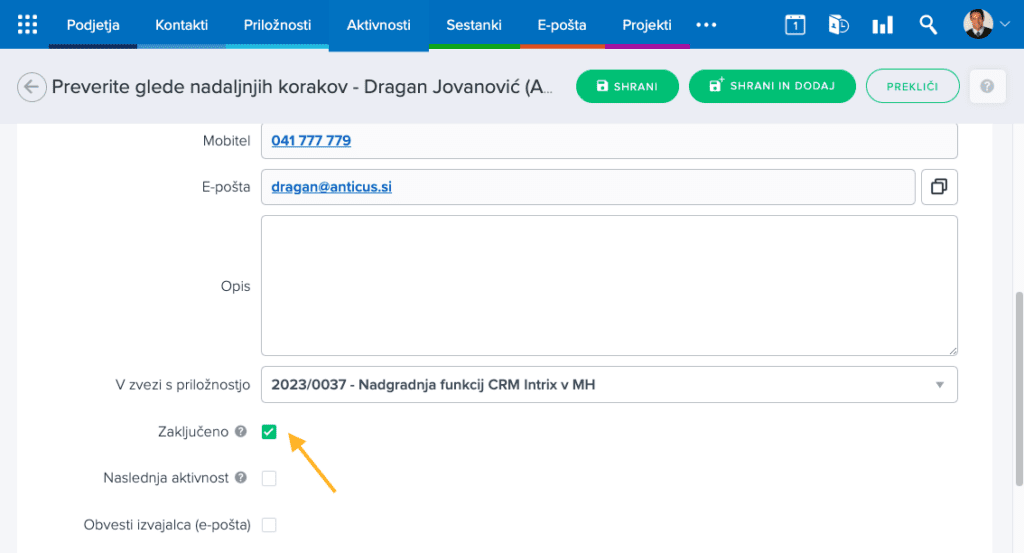Click the copy icon next to E-pošta
The width and height of the screenshot is (1024, 553).
pyautogui.click(x=939, y=187)
